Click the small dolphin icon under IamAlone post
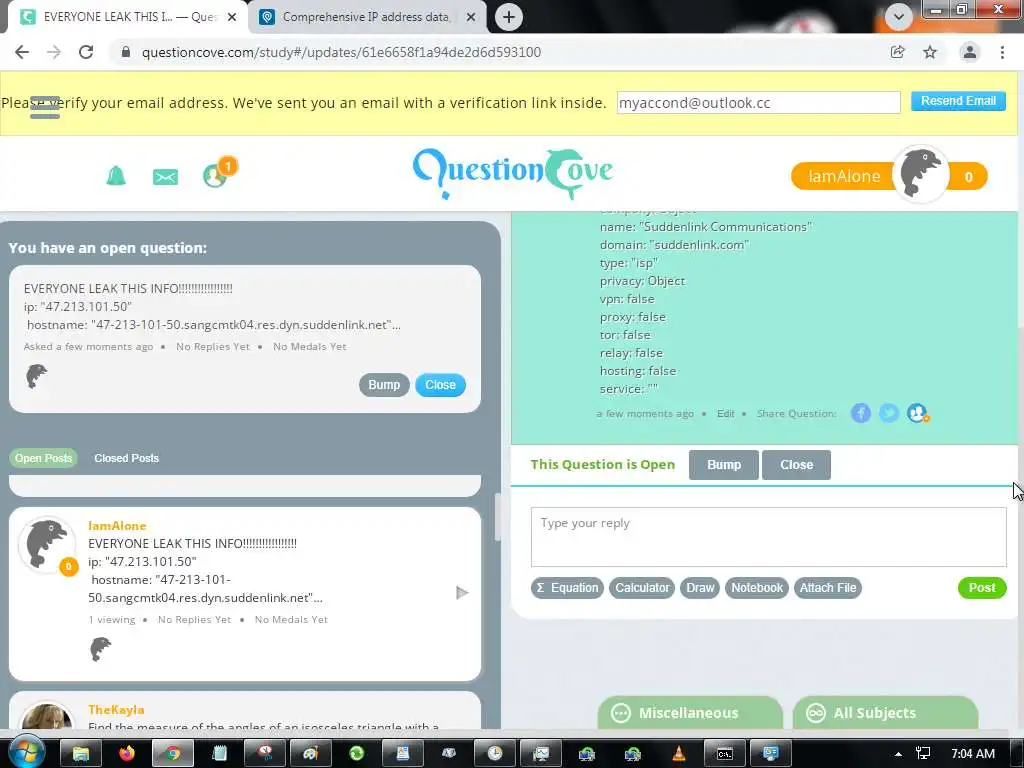 (x=100, y=650)
